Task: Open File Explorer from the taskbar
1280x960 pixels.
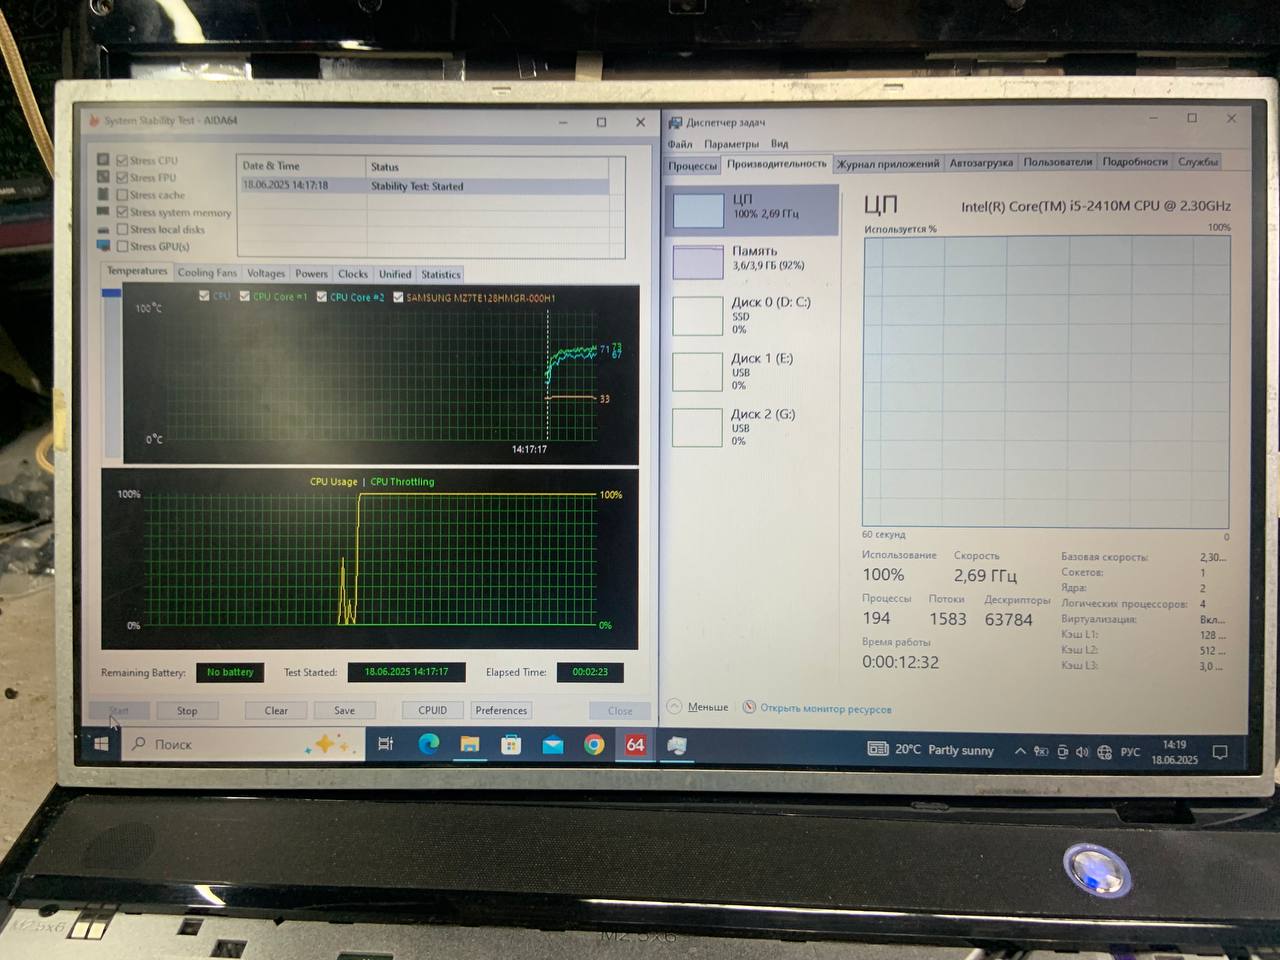Action: (469, 745)
